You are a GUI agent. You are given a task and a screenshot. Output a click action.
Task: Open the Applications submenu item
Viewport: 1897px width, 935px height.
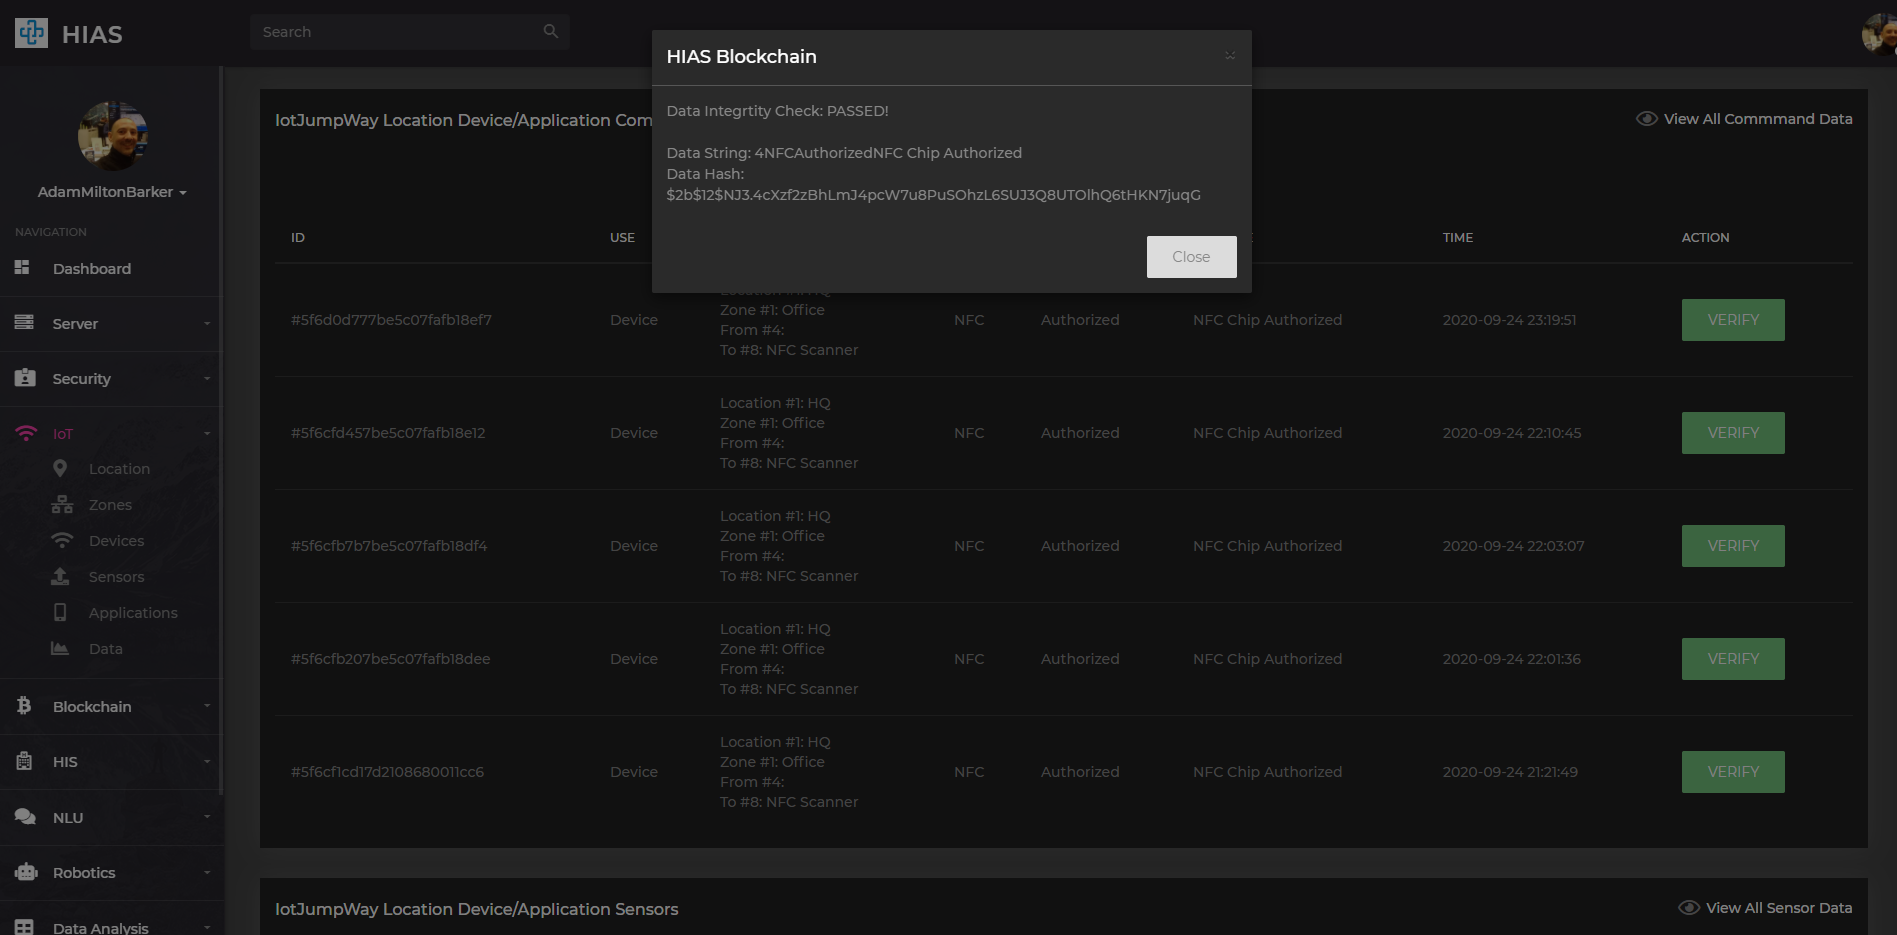(x=133, y=613)
